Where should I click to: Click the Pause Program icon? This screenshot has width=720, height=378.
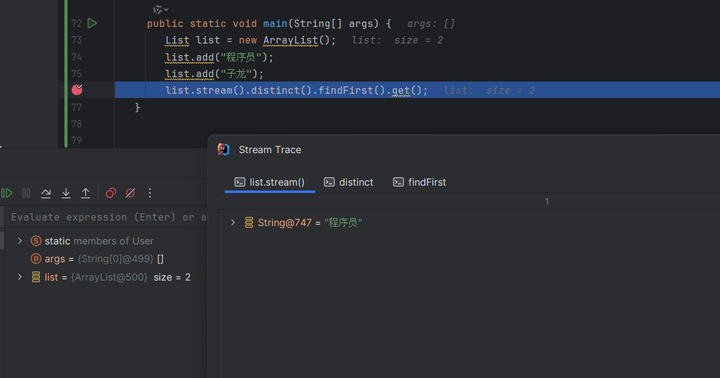click(26, 193)
